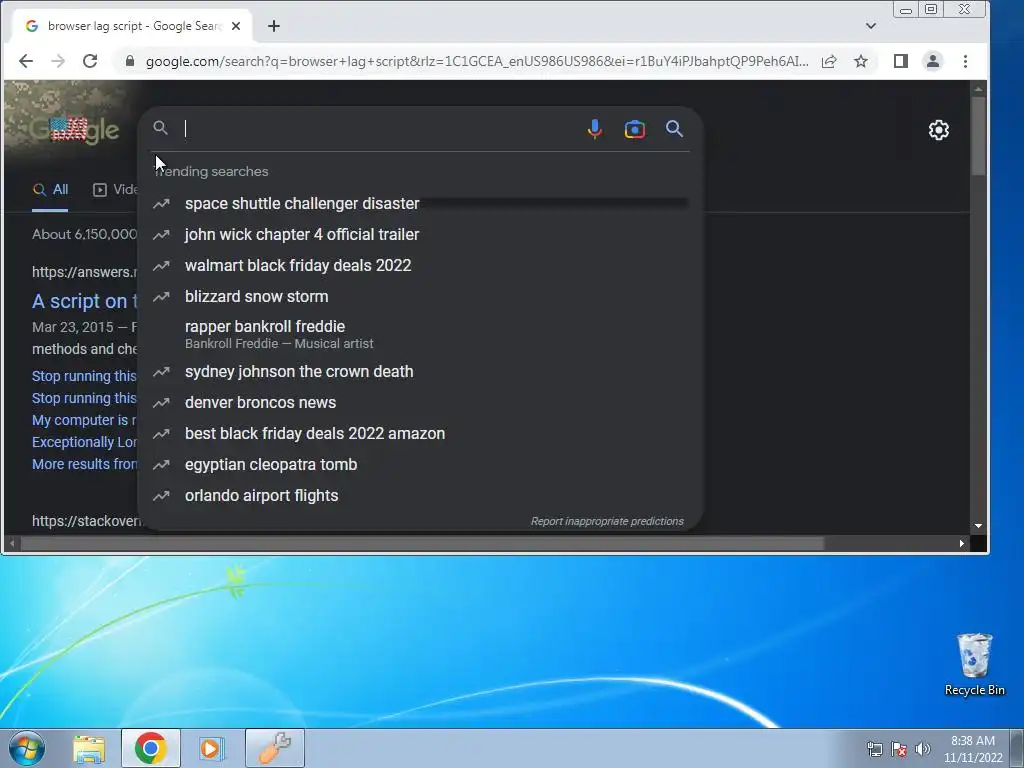Screen dimensions: 1024x768
Task: Click the address bar URL
Action: pyautogui.click(x=477, y=61)
